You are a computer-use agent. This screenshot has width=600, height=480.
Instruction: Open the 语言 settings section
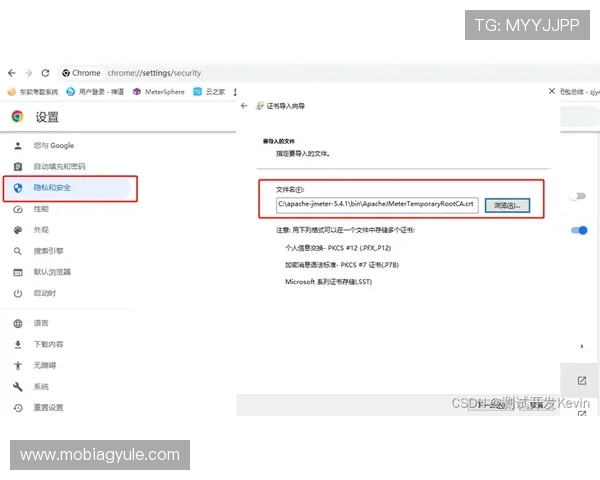click(41, 323)
